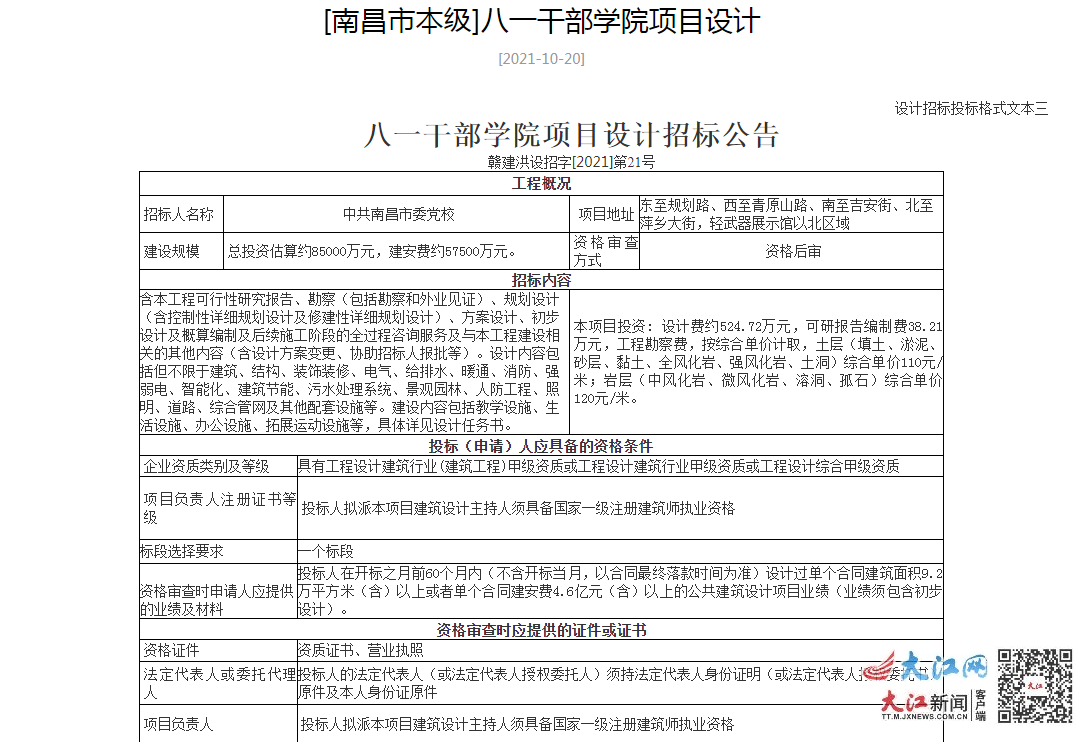The image size is (1089, 742).
Task: Click the 项目地址 label cell
Action: (606, 214)
